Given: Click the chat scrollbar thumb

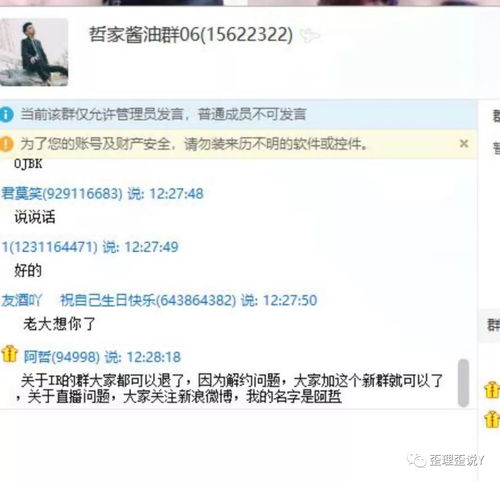Looking at the screenshot, I should point(463,383).
